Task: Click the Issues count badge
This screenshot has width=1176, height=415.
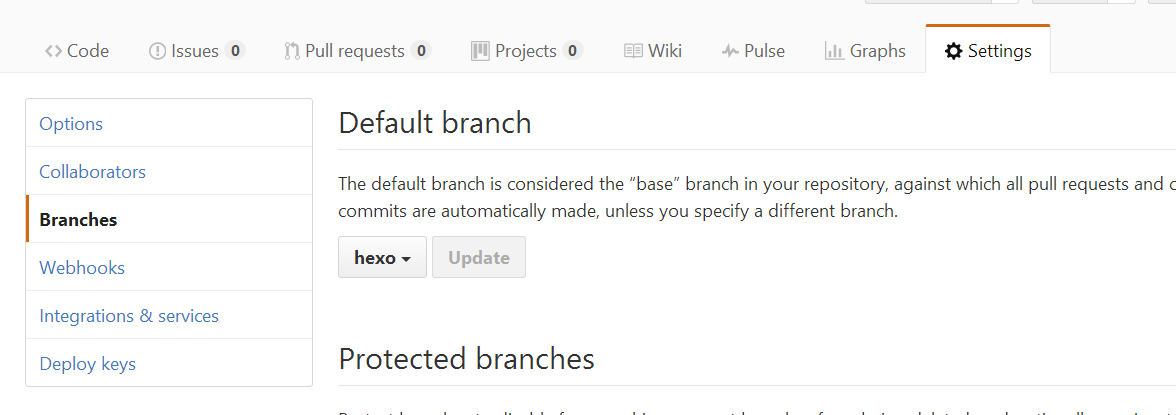Action: [235, 51]
